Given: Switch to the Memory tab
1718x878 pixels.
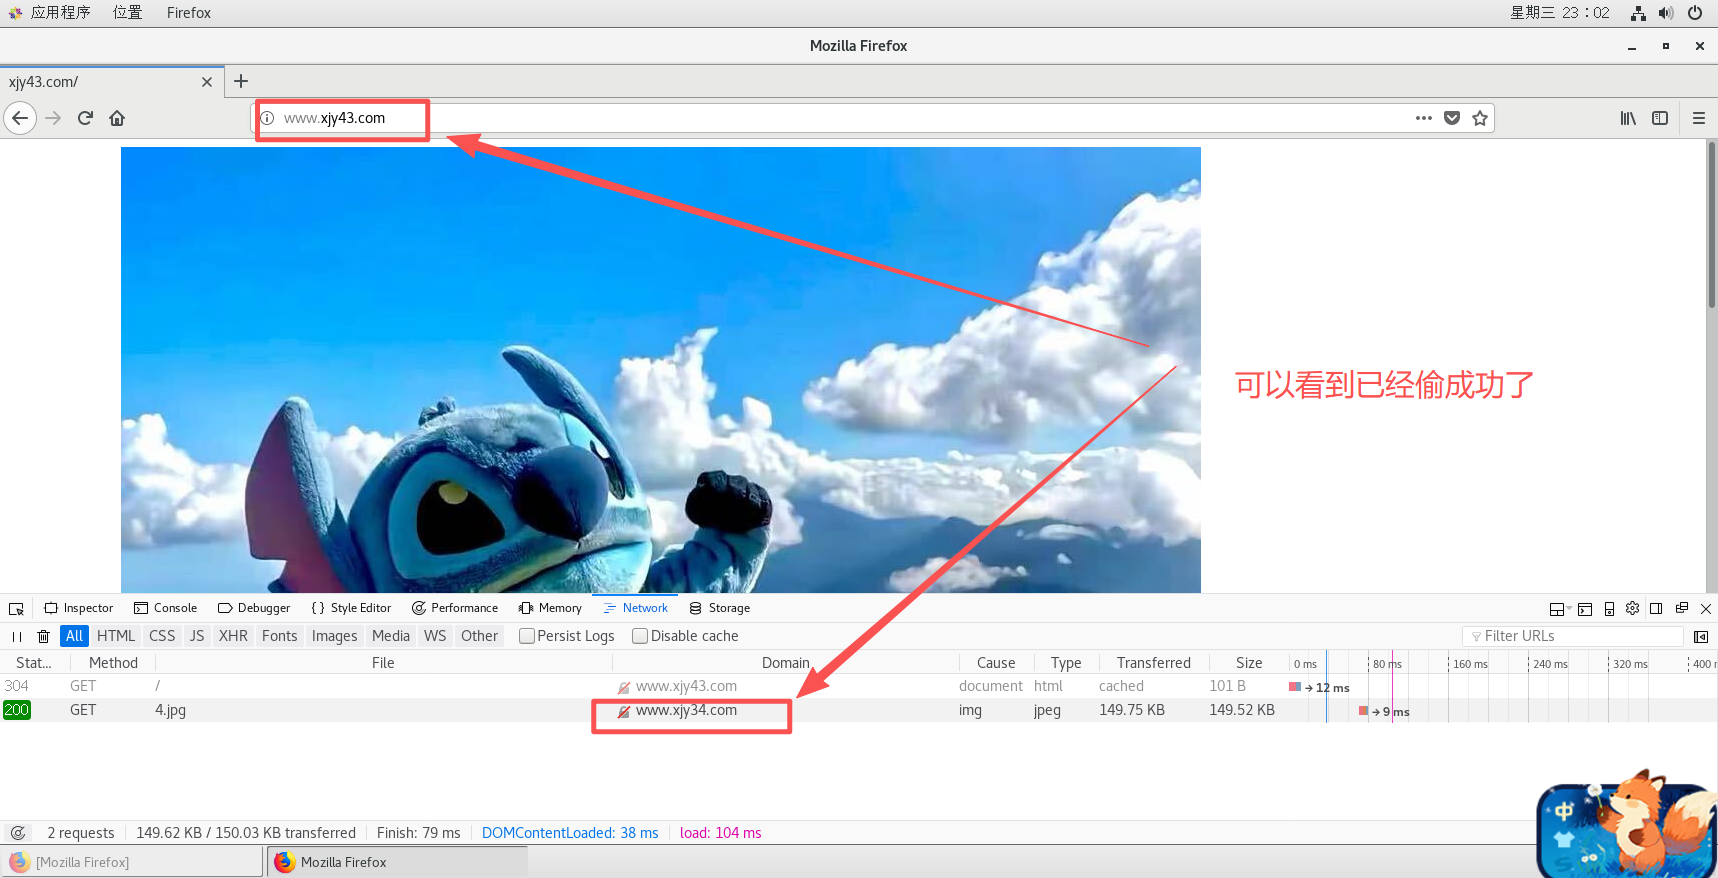Looking at the screenshot, I should click(550, 608).
